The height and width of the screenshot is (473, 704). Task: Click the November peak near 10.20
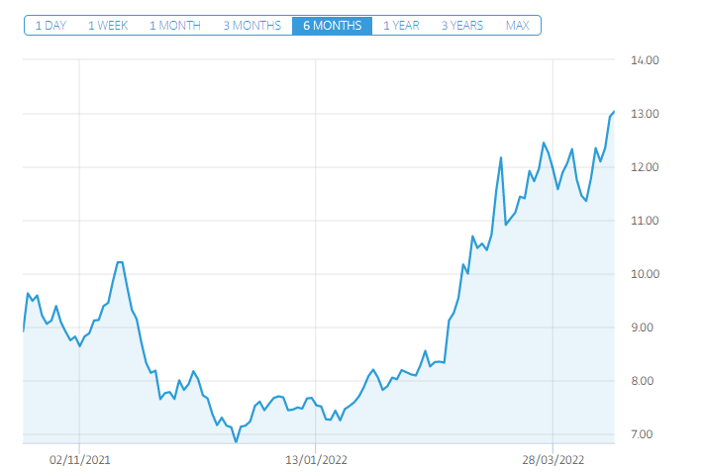(119, 262)
